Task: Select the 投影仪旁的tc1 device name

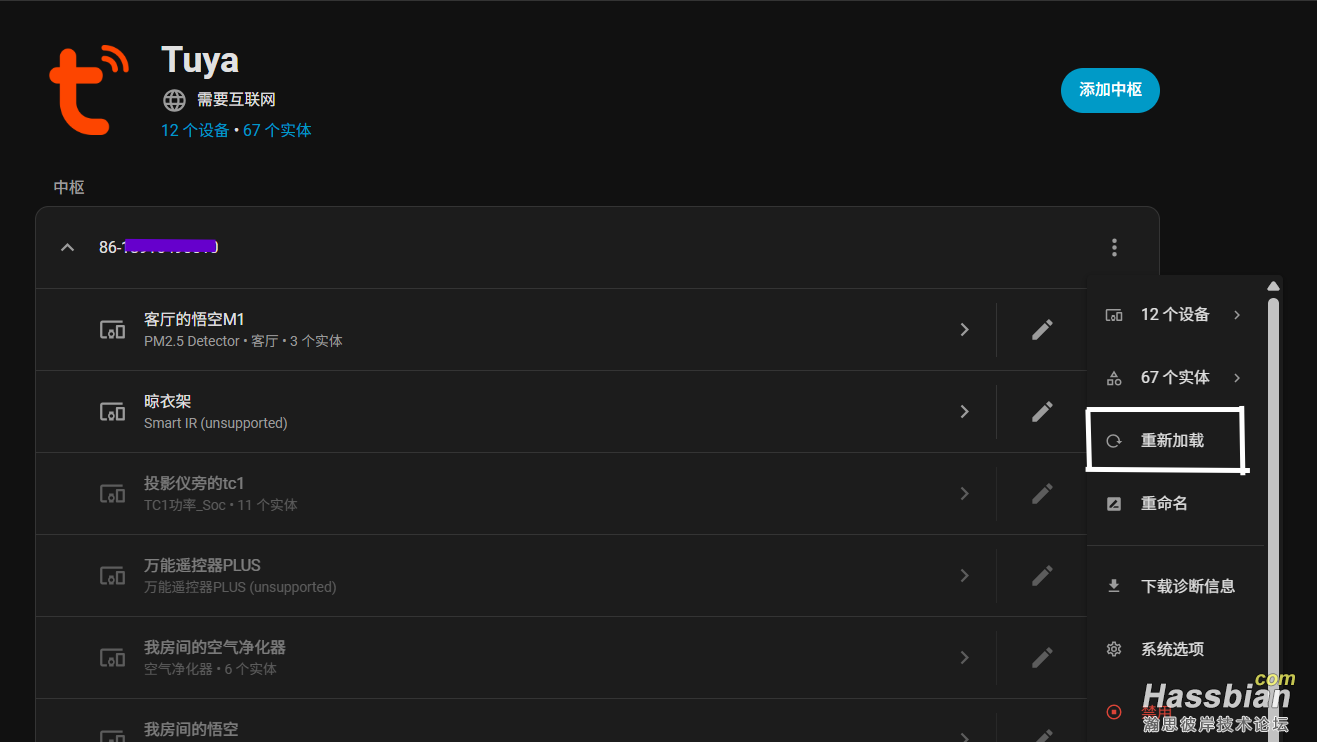Action: tap(194, 483)
